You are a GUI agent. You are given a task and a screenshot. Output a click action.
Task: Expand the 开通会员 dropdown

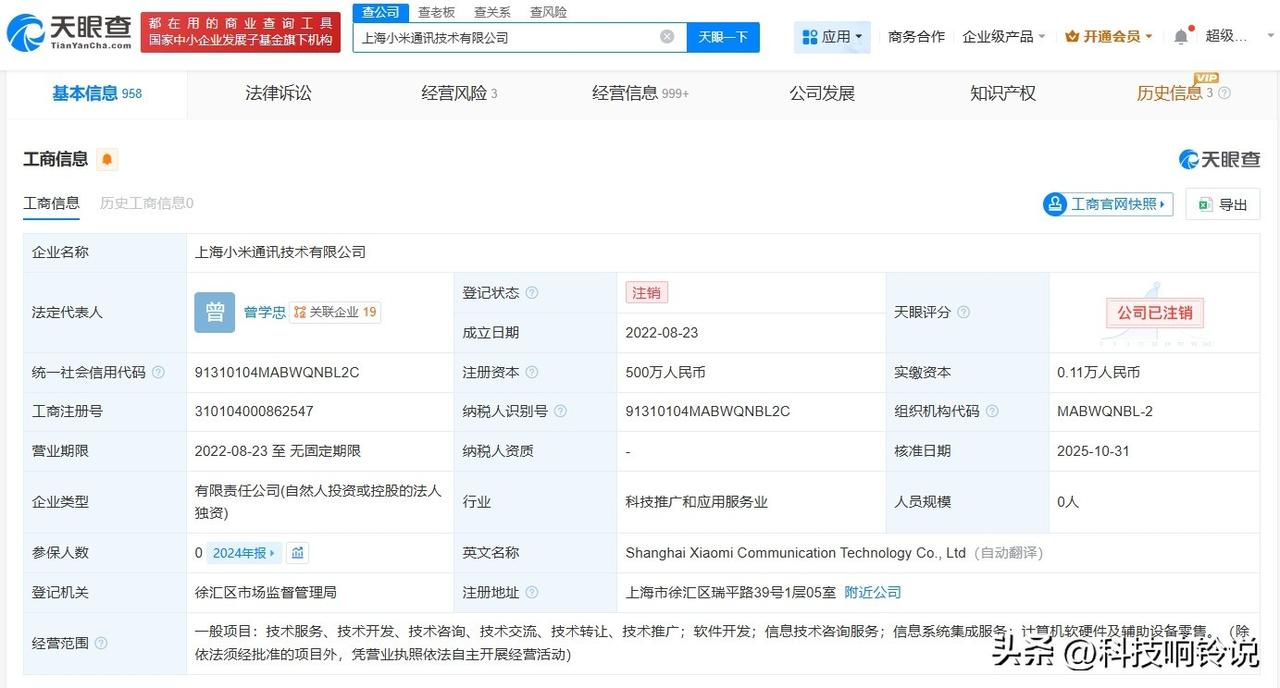coord(1109,36)
